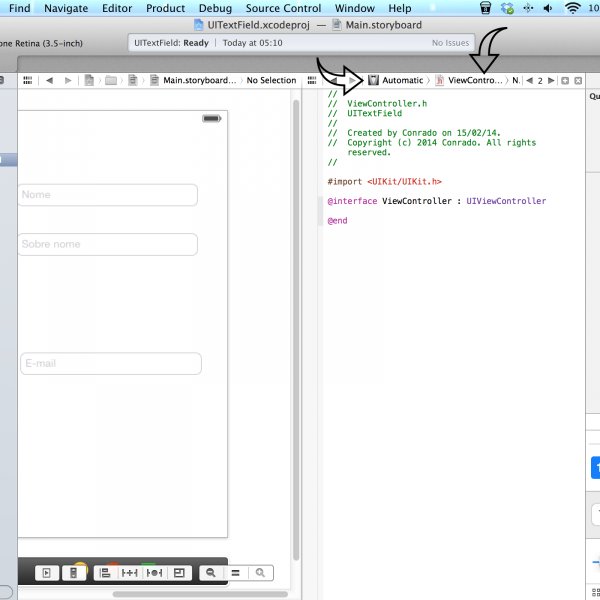Screen dimensions: 600x600
Task: Open the No Selection jump bar dropdown
Action: [x=271, y=80]
